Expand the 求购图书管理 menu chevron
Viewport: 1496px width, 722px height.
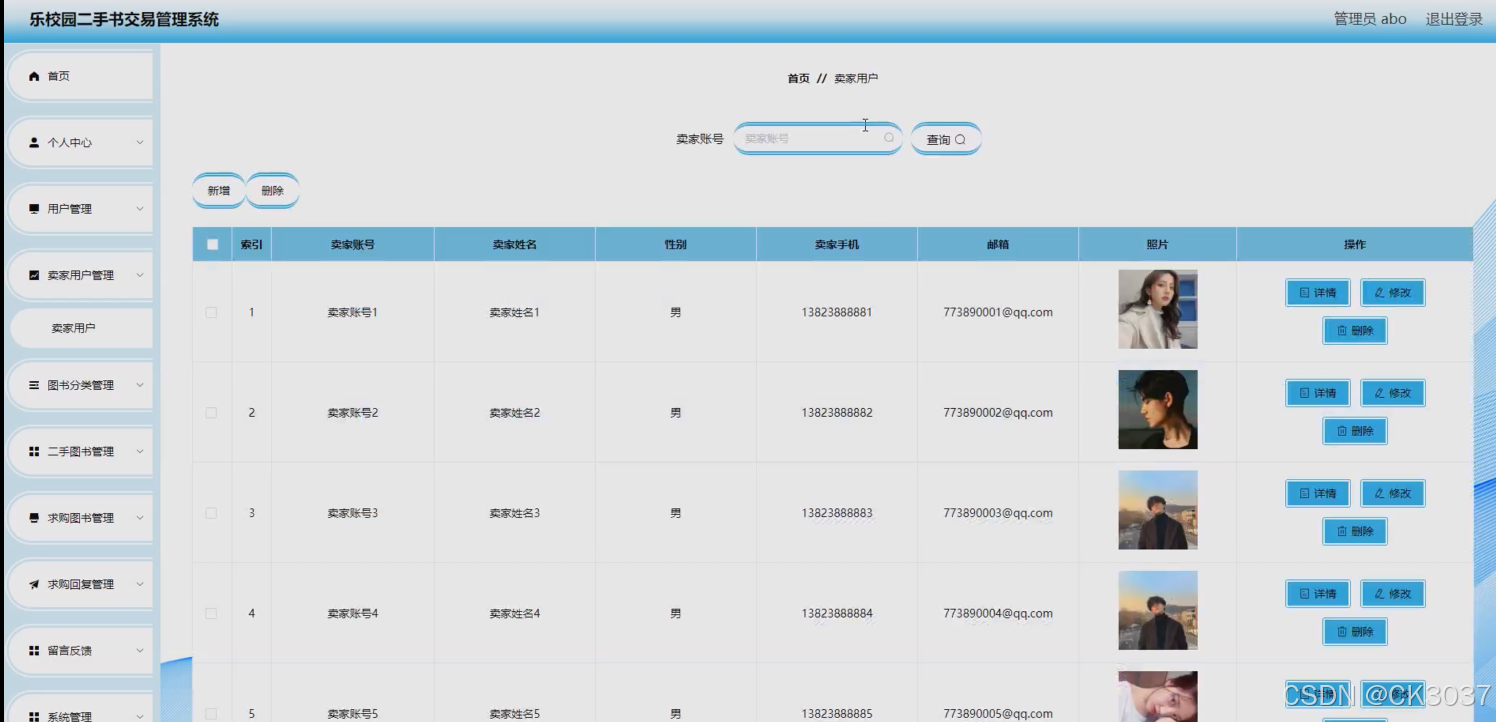140,518
